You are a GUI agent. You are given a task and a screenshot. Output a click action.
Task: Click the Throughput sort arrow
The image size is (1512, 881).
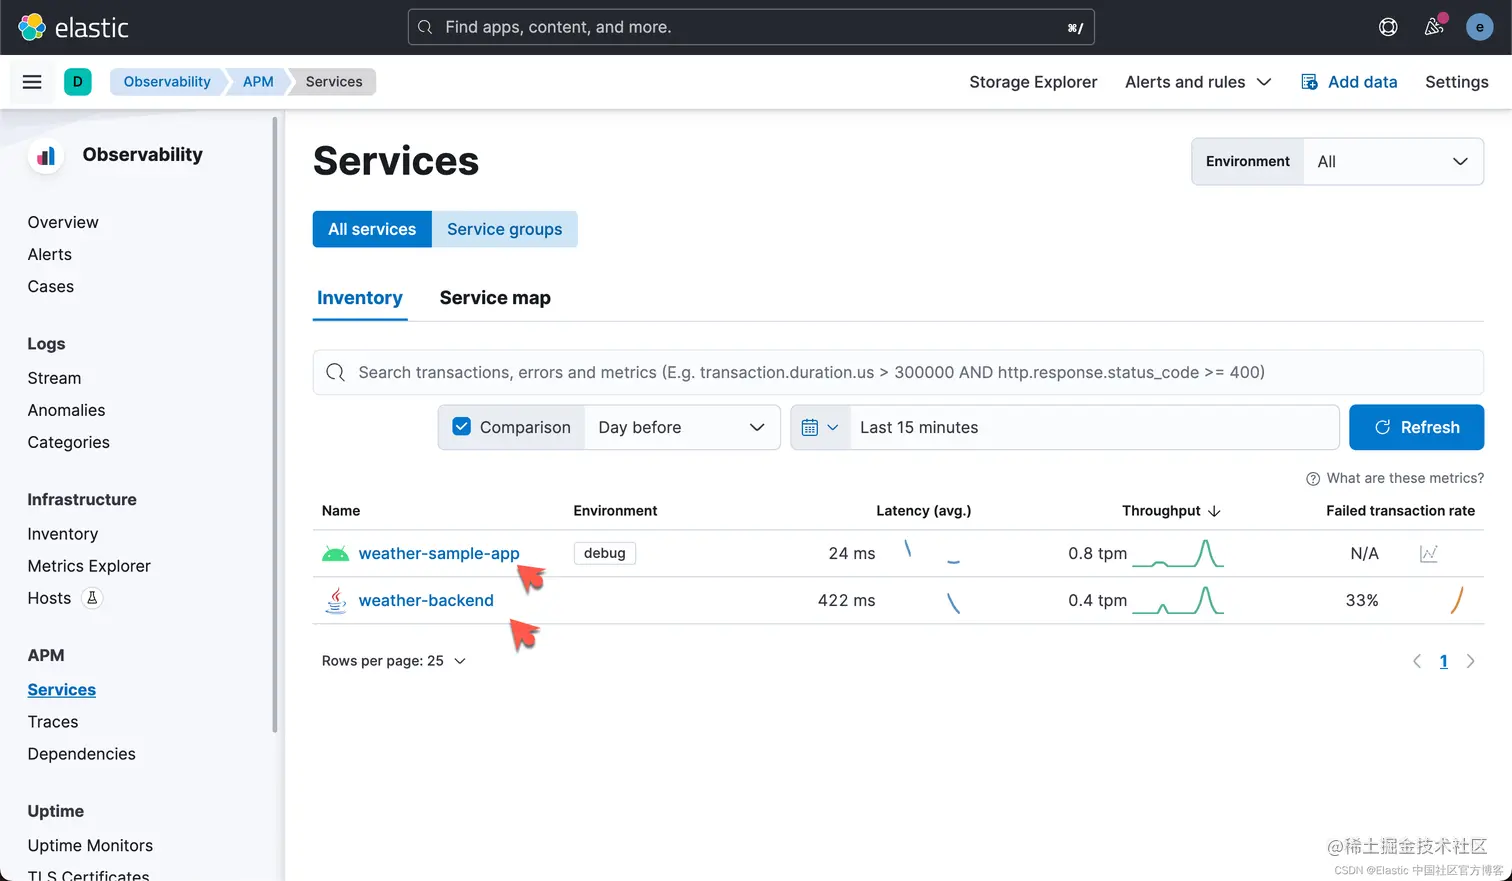tap(1214, 511)
